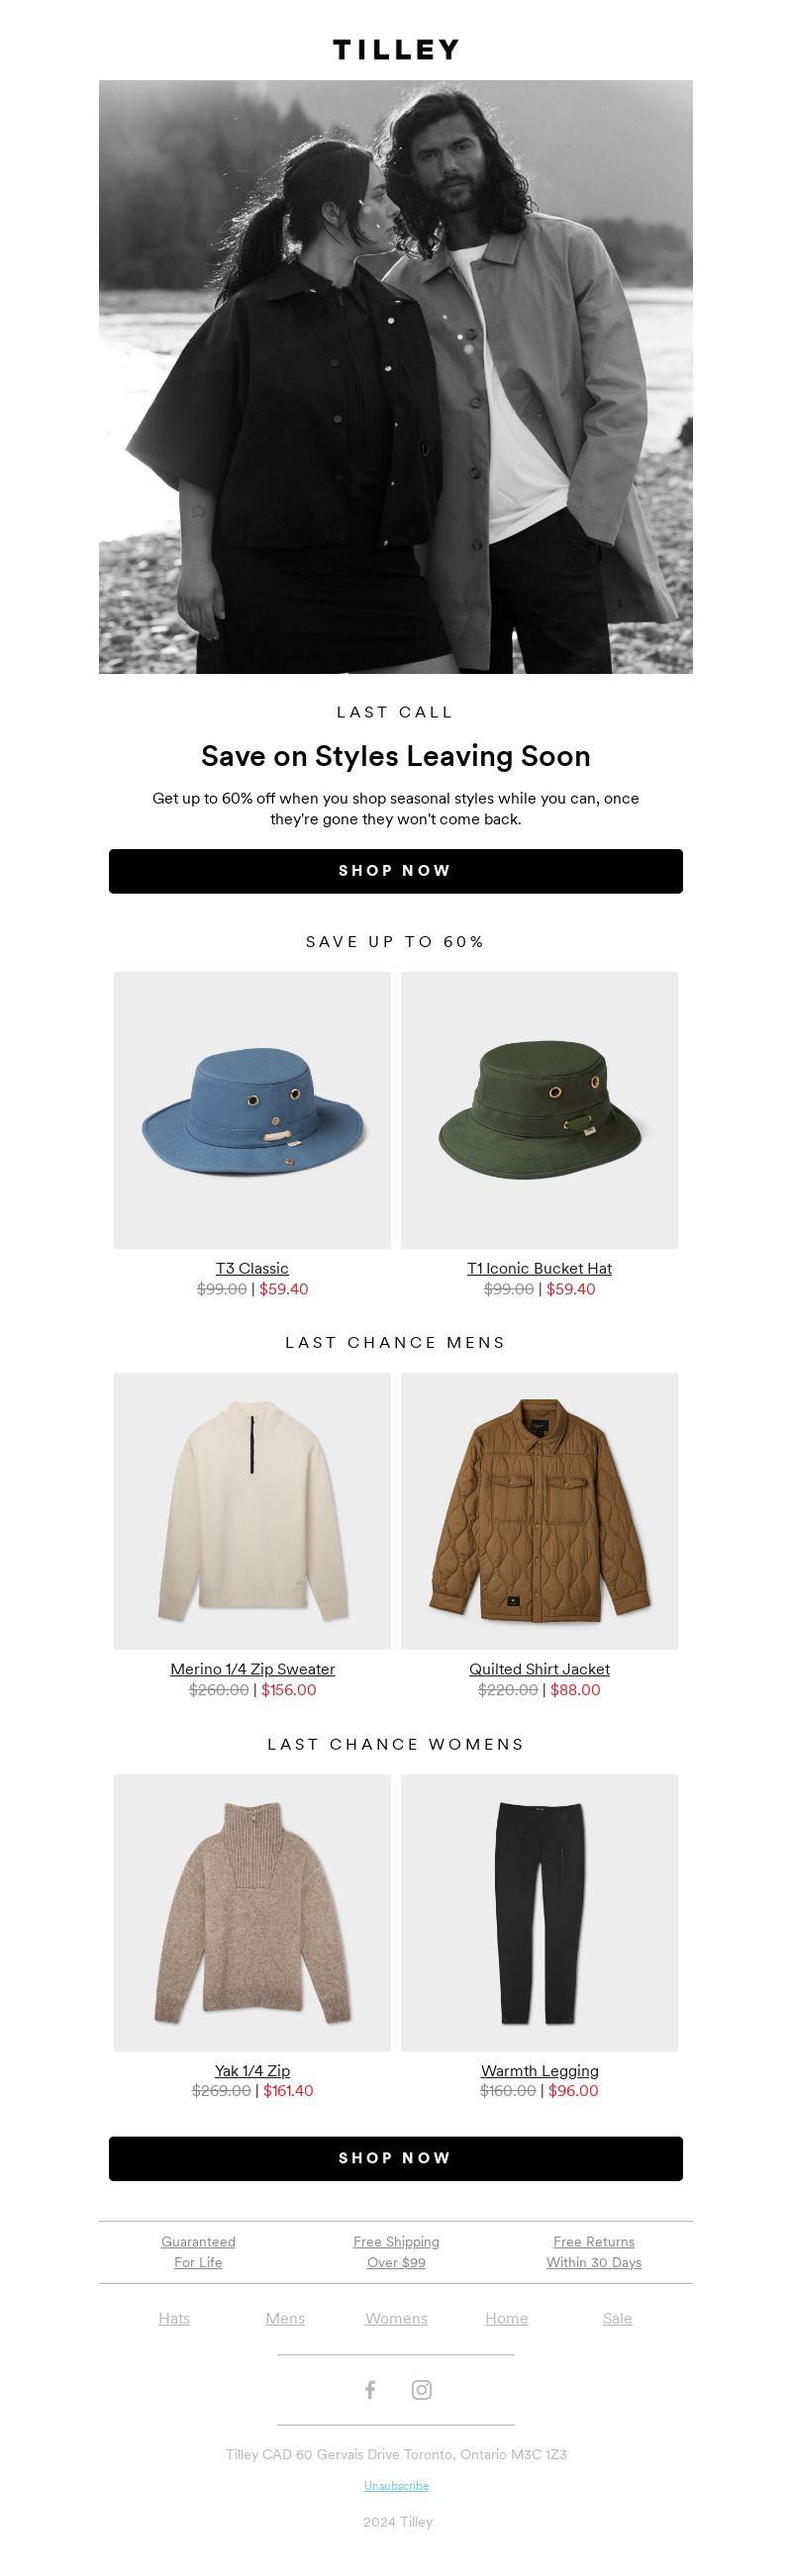Open the blue T3 Classic hat image

click(252, 1110)
